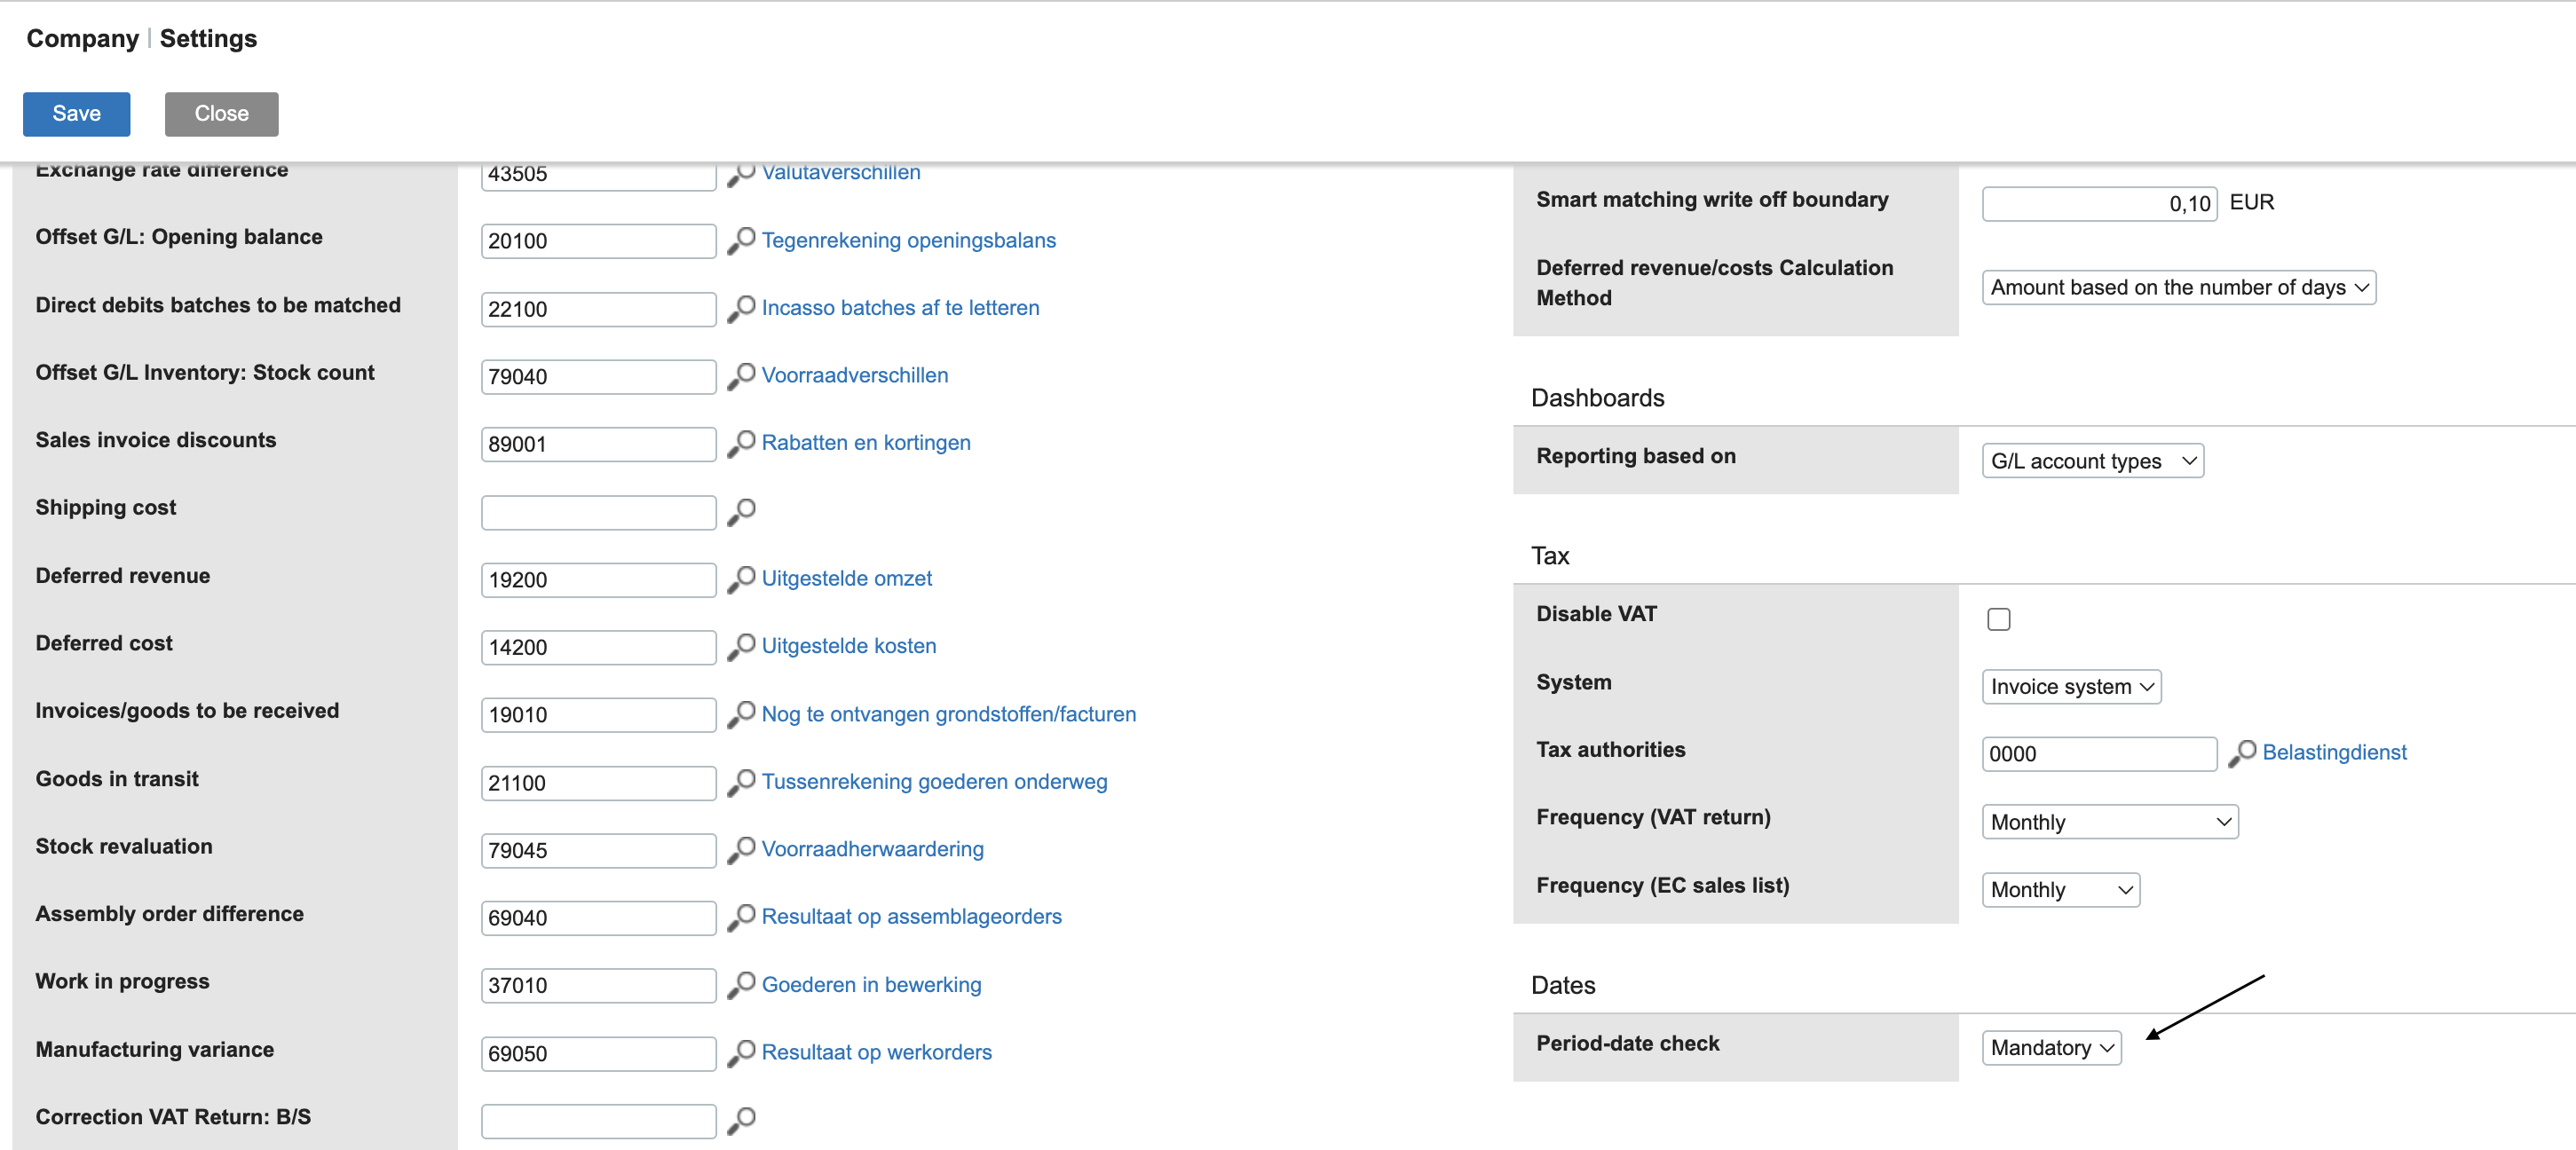
Task: Click the magnifier next to Tax authorities field
Action: [2242, 753]
